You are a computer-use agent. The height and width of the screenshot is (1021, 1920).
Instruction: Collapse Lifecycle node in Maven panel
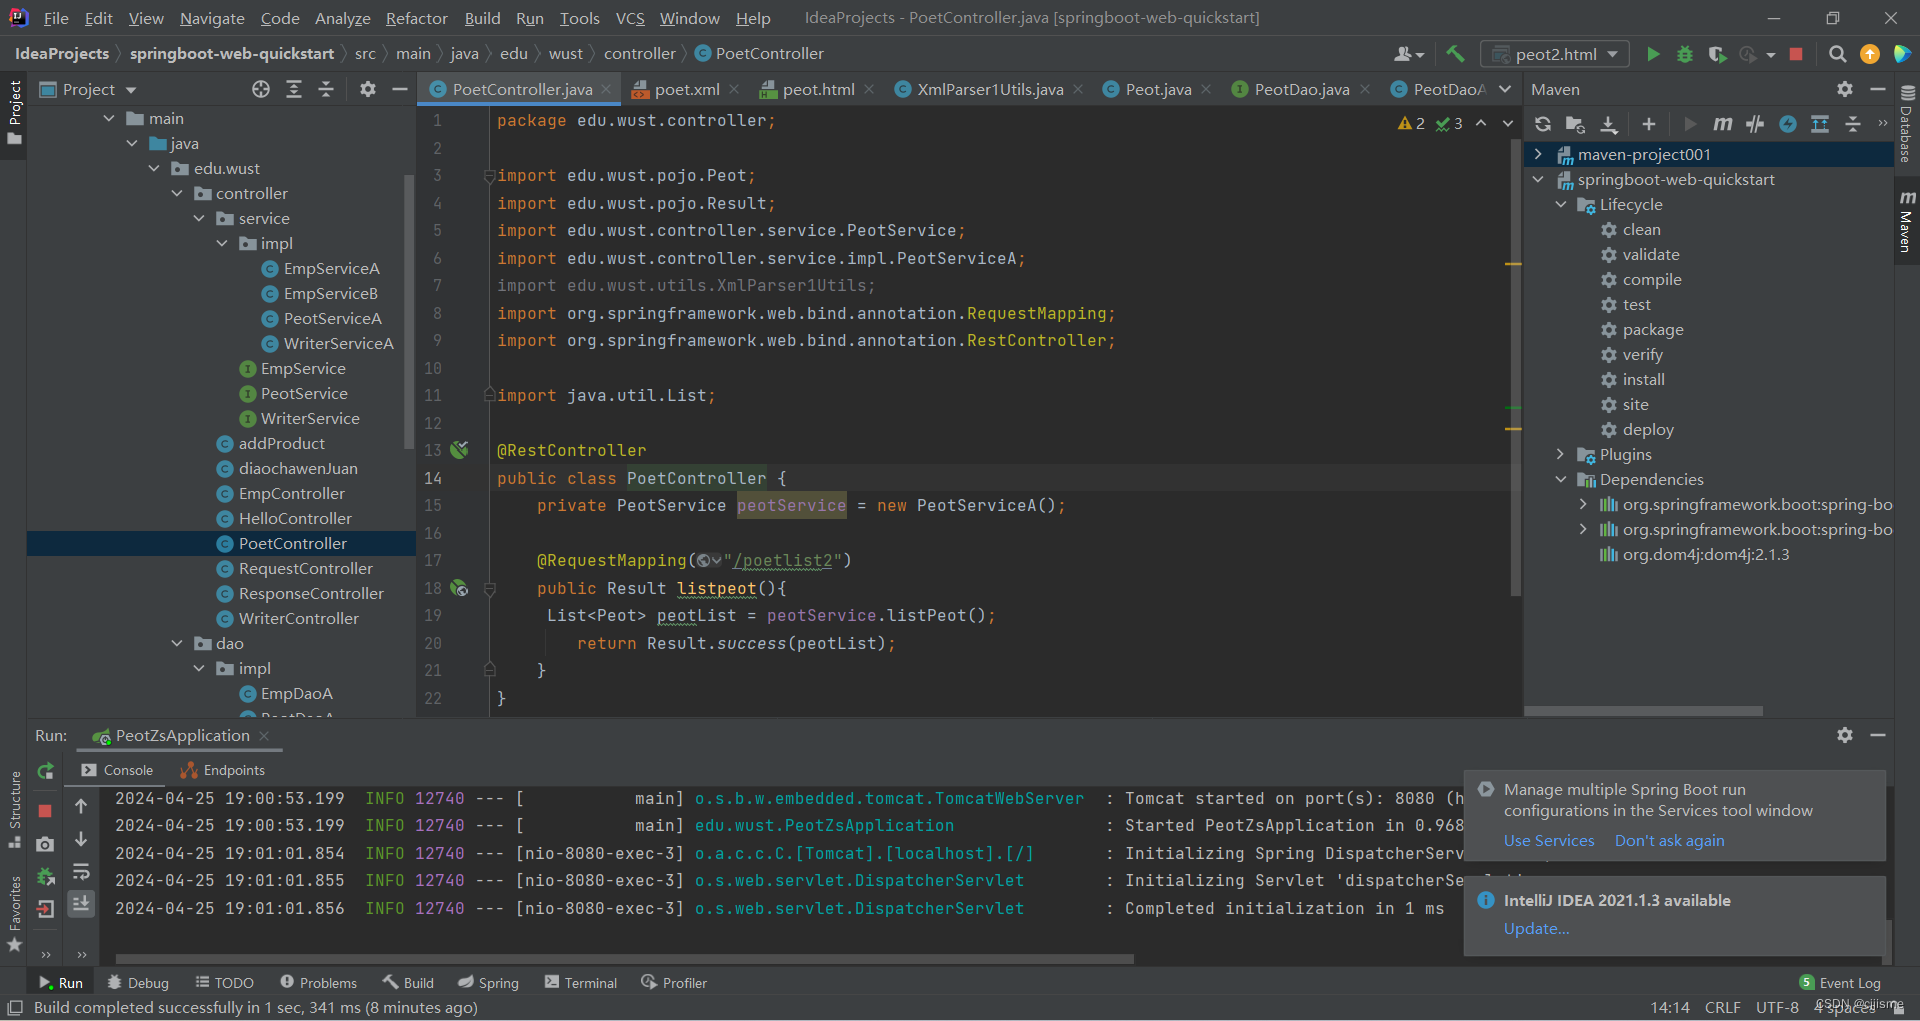tap(1560, 204)
